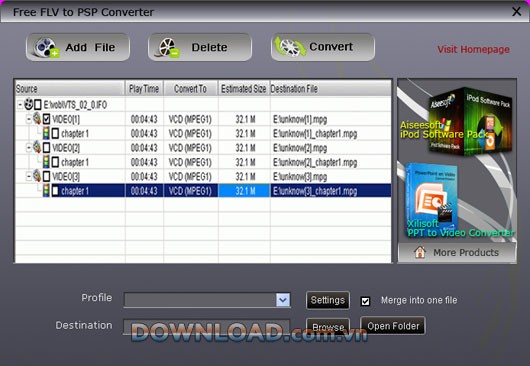Open the Settings button

328,300
